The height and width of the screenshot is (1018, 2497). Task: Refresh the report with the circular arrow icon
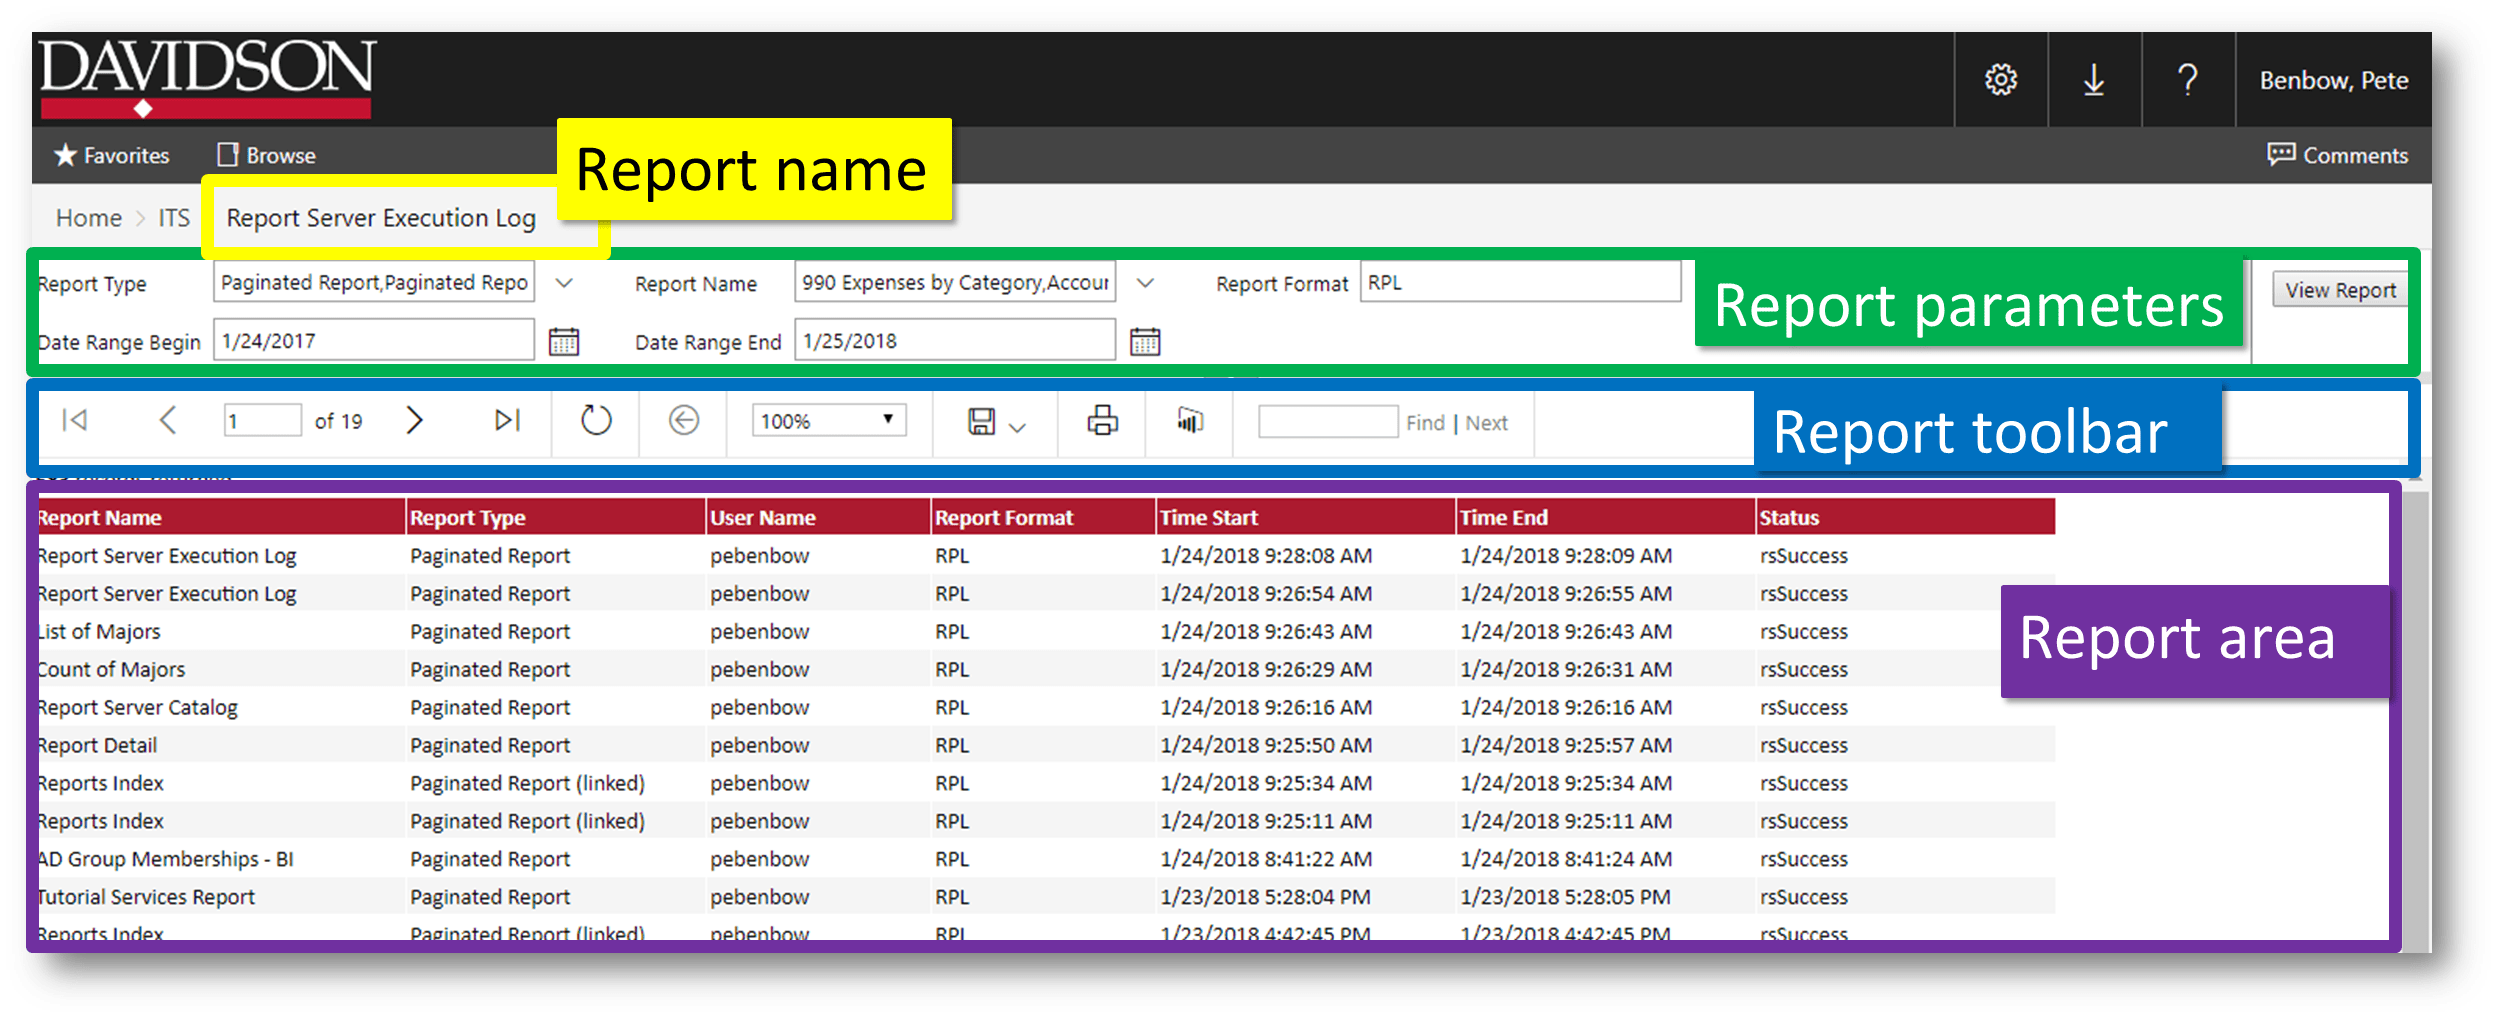coord(595,421)
